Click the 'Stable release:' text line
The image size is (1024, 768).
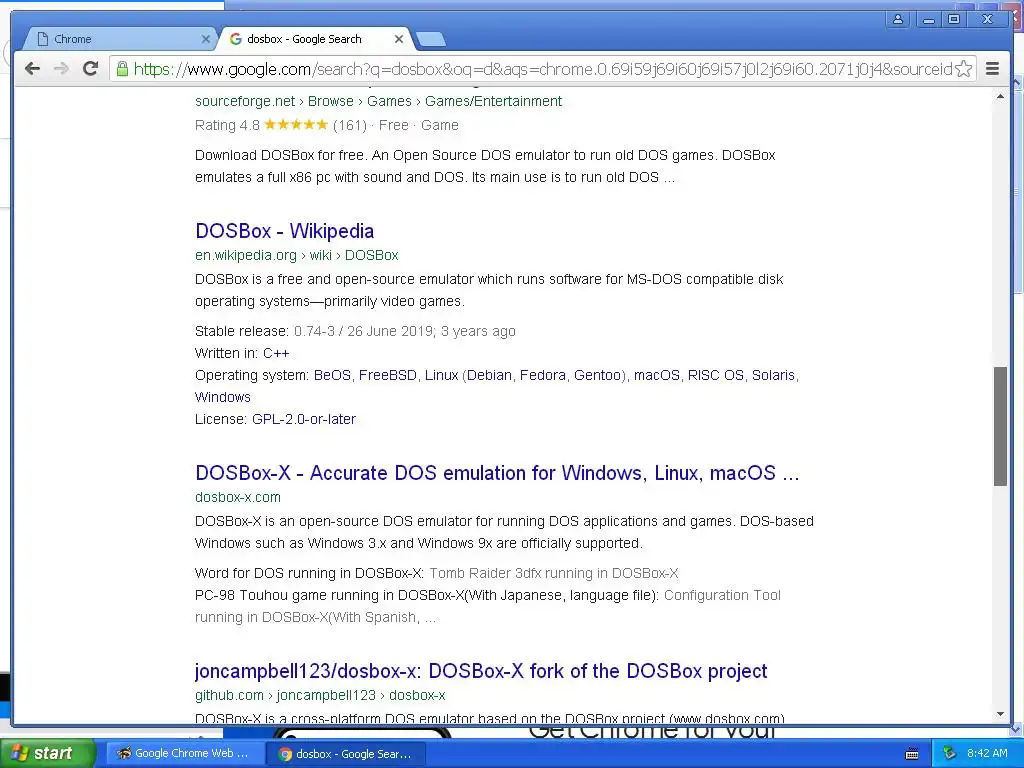coord(355,331)
